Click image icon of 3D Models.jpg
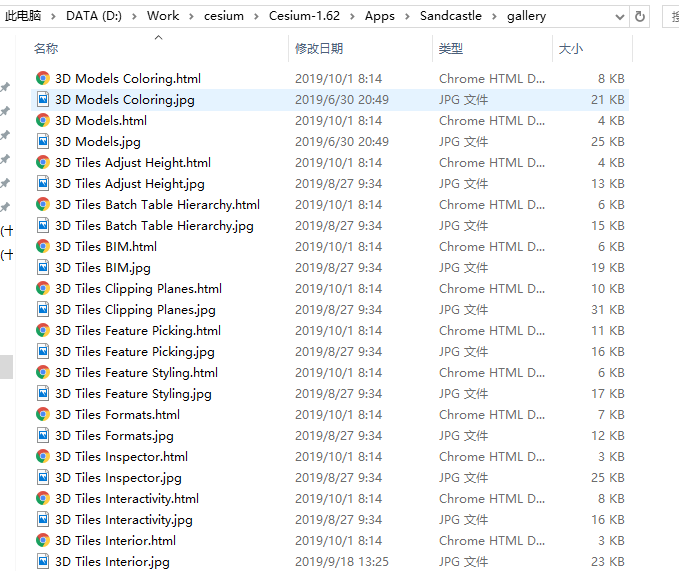This screenshot has width=679, height=584. [42, 142]
